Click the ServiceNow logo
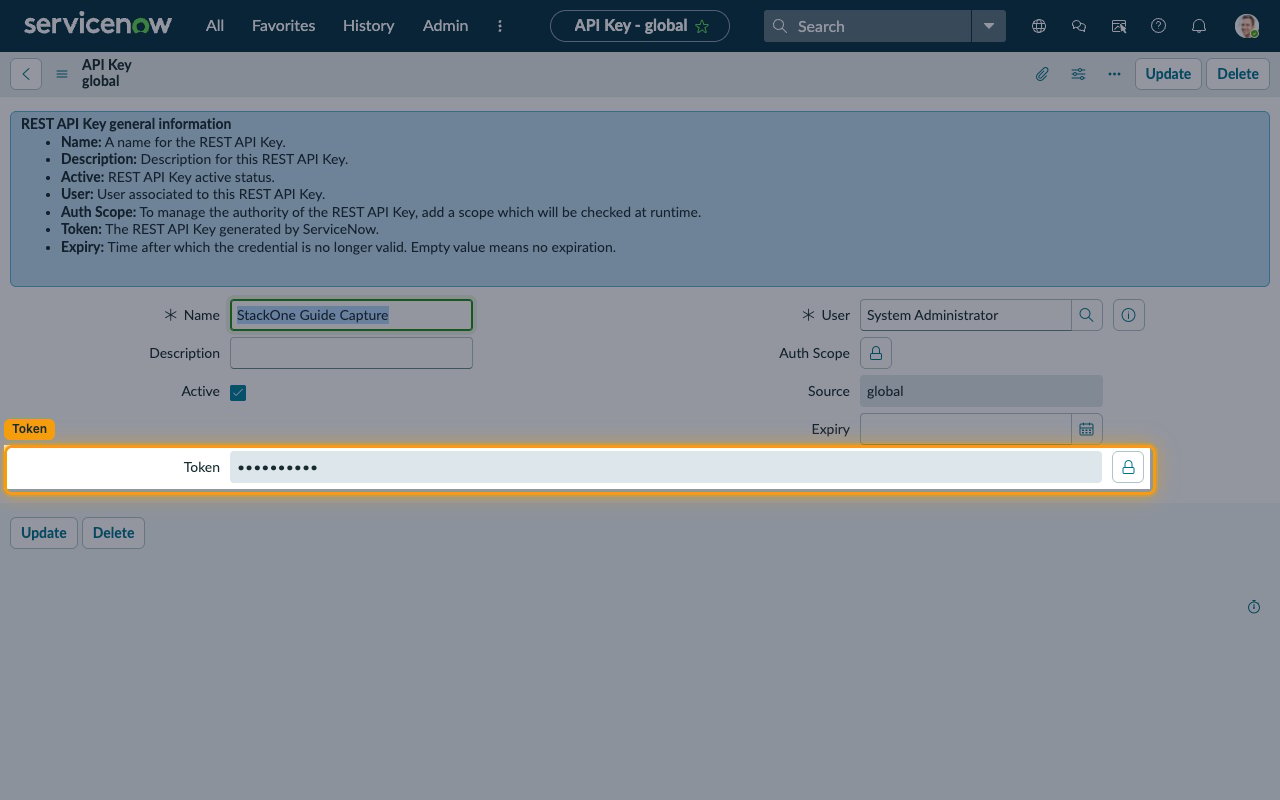The image size is (1280, 800). pos(98,25)
